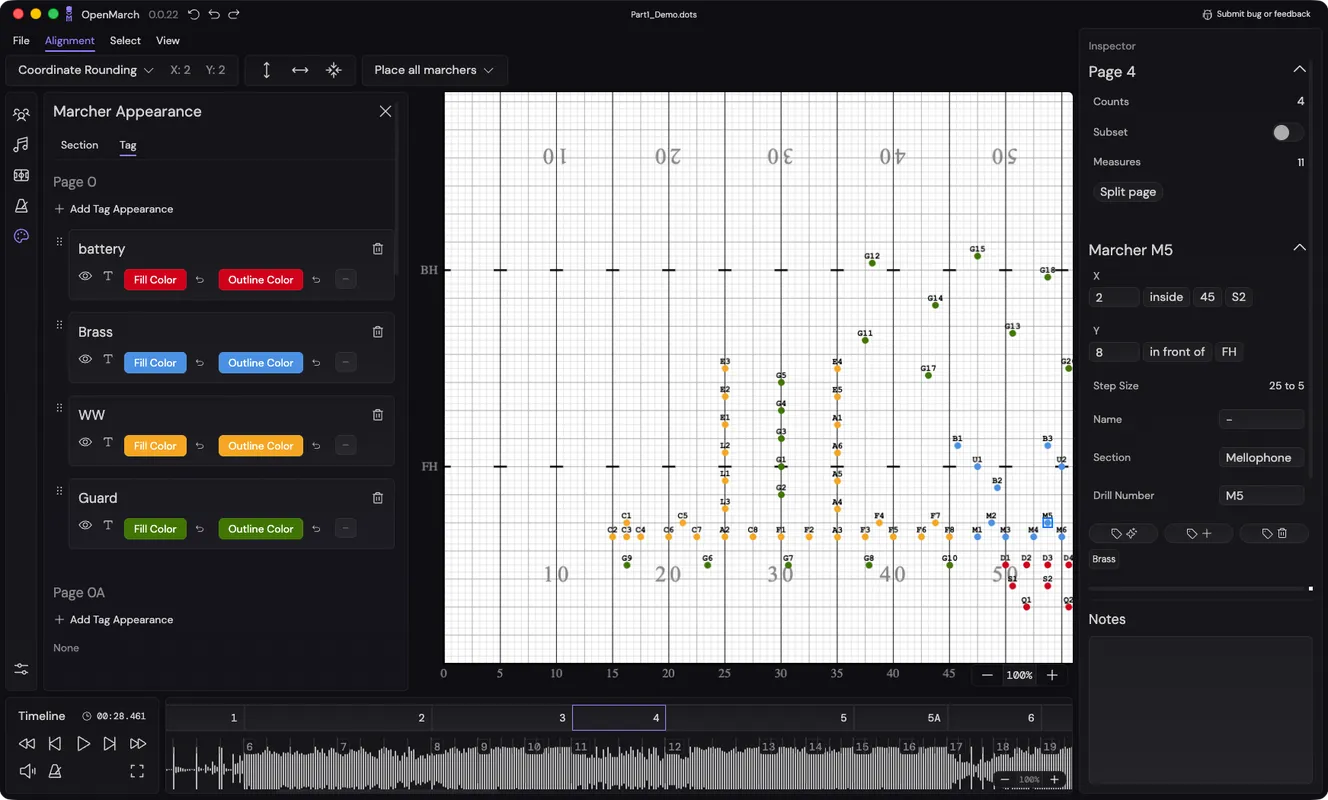Click Split page button
The image size is (1328, 800).
[1127, 192]
